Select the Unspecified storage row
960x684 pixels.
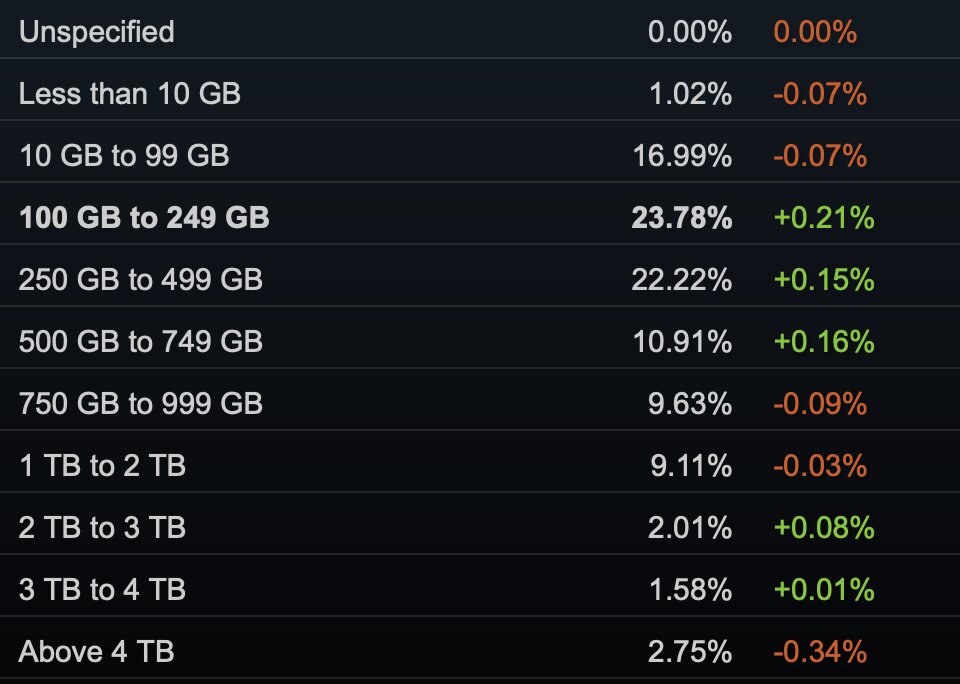click(480, 30)
